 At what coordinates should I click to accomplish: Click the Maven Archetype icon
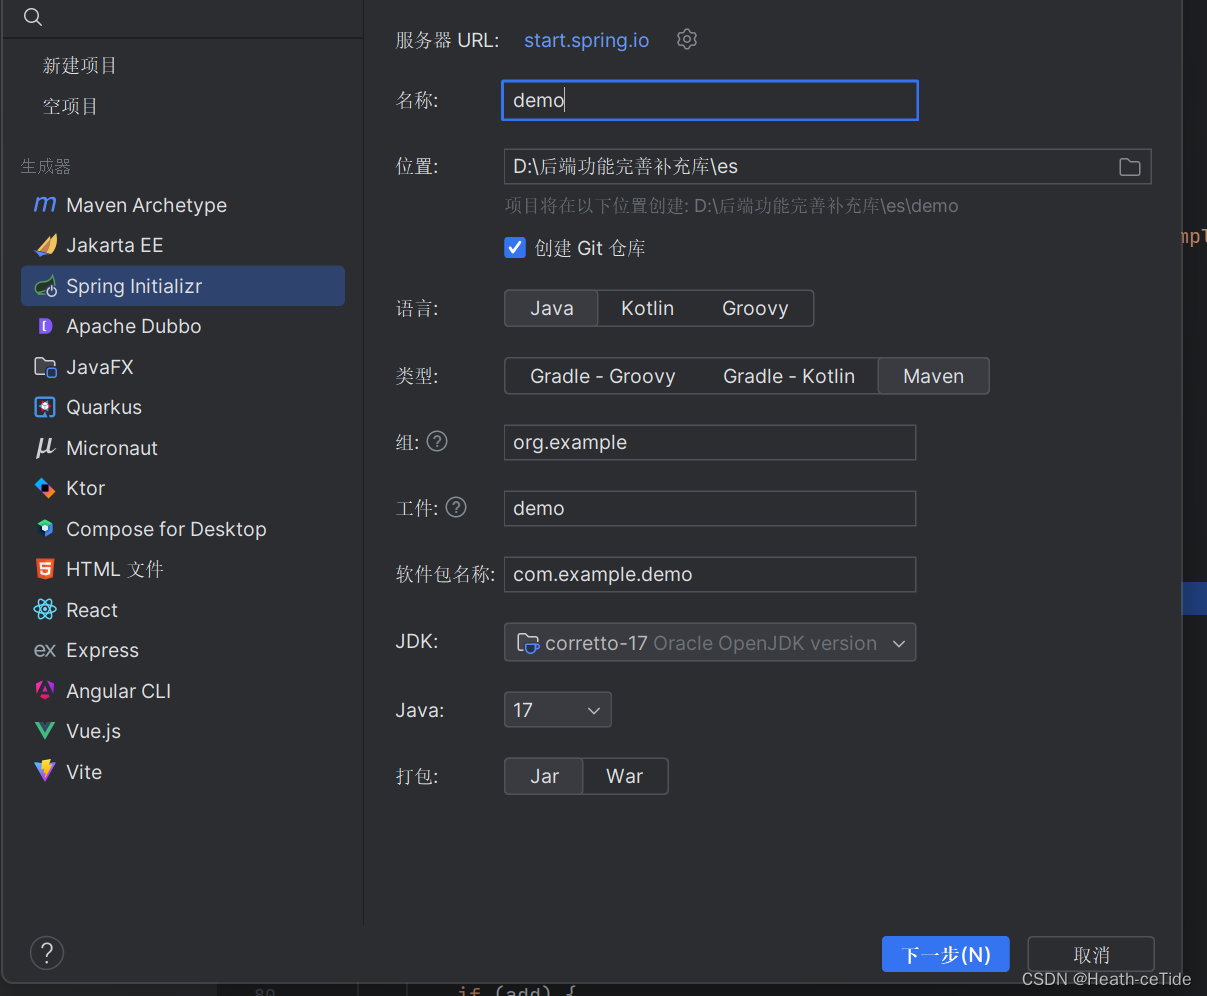(x=45, y=204)
